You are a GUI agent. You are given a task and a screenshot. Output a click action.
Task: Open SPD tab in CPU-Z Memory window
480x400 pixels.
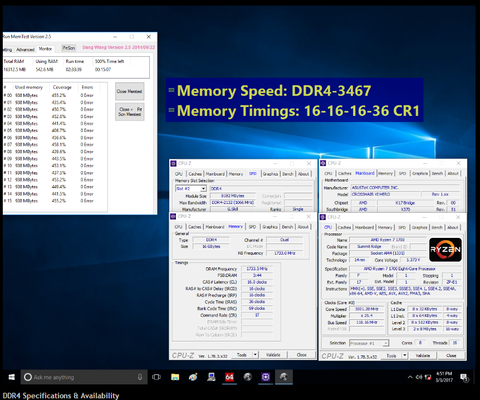252,227
